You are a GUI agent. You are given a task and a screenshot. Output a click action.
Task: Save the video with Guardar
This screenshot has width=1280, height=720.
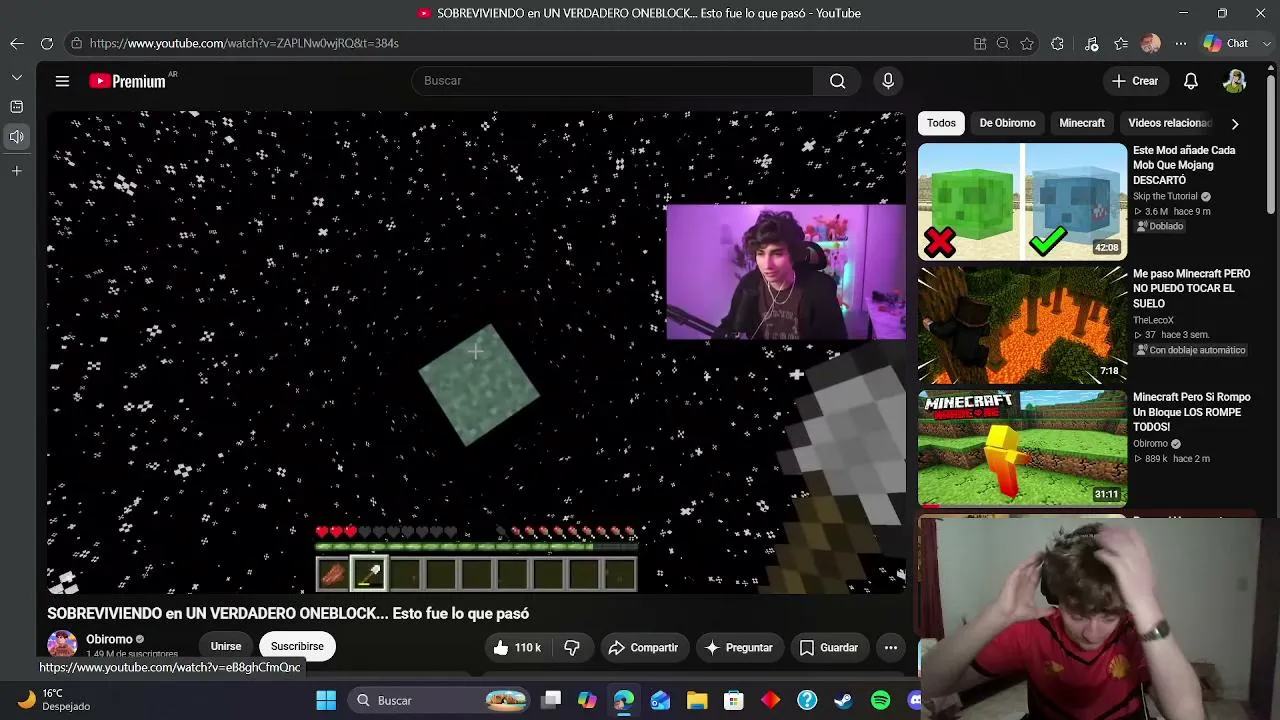coord(829,647)
